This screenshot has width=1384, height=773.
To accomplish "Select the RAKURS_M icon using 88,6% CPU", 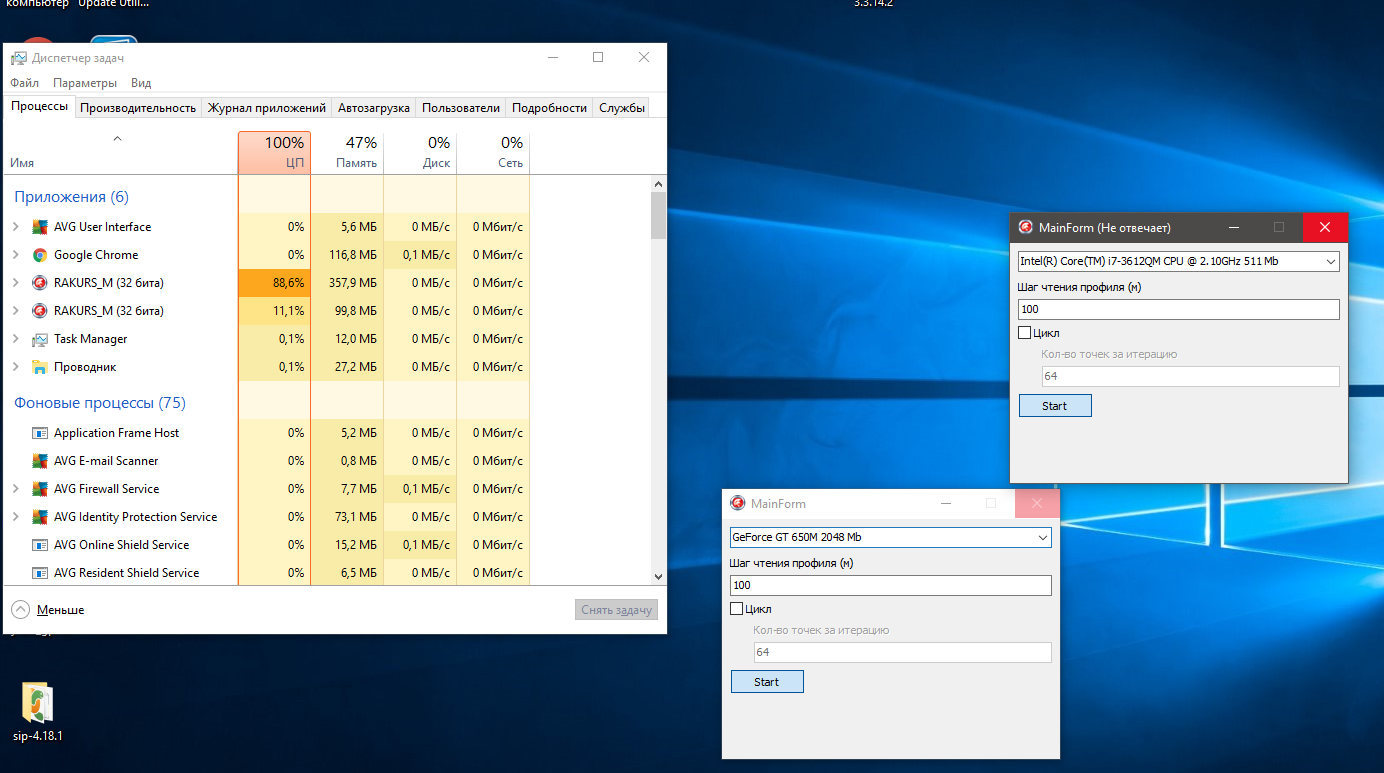I will click(40, 283).
